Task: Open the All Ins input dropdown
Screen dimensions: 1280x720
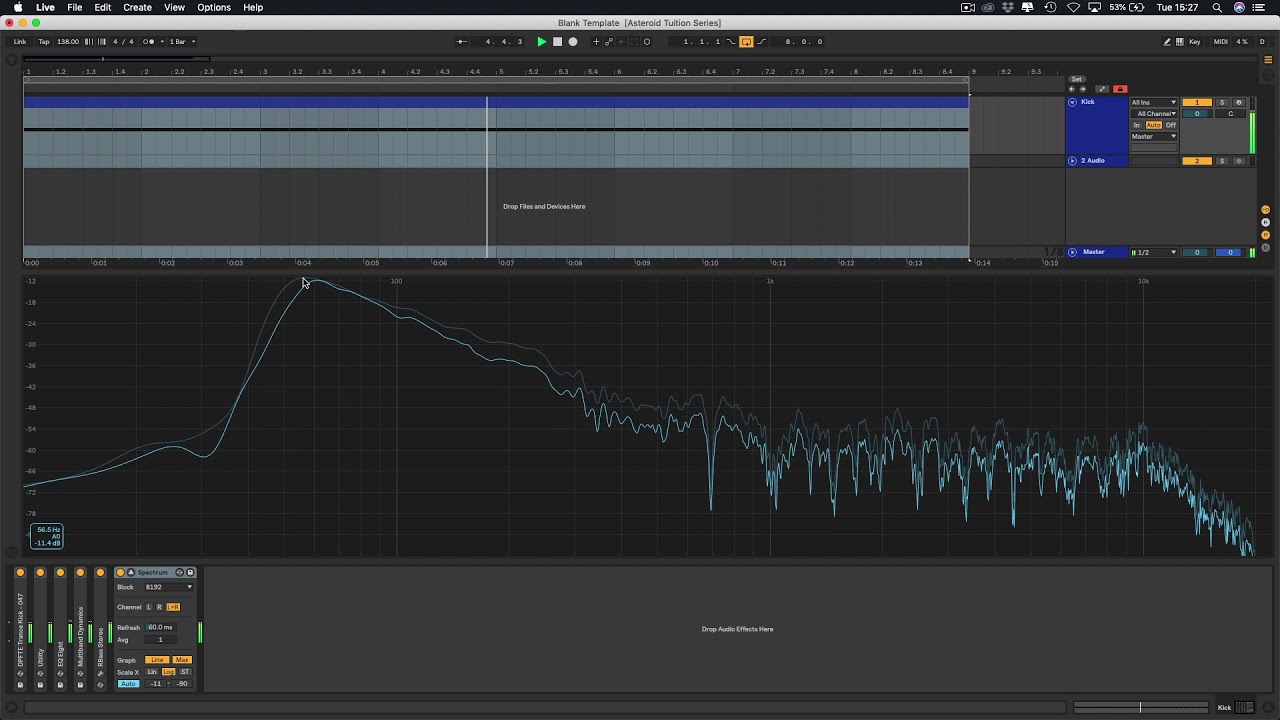Action: [x=1154, y=102]
